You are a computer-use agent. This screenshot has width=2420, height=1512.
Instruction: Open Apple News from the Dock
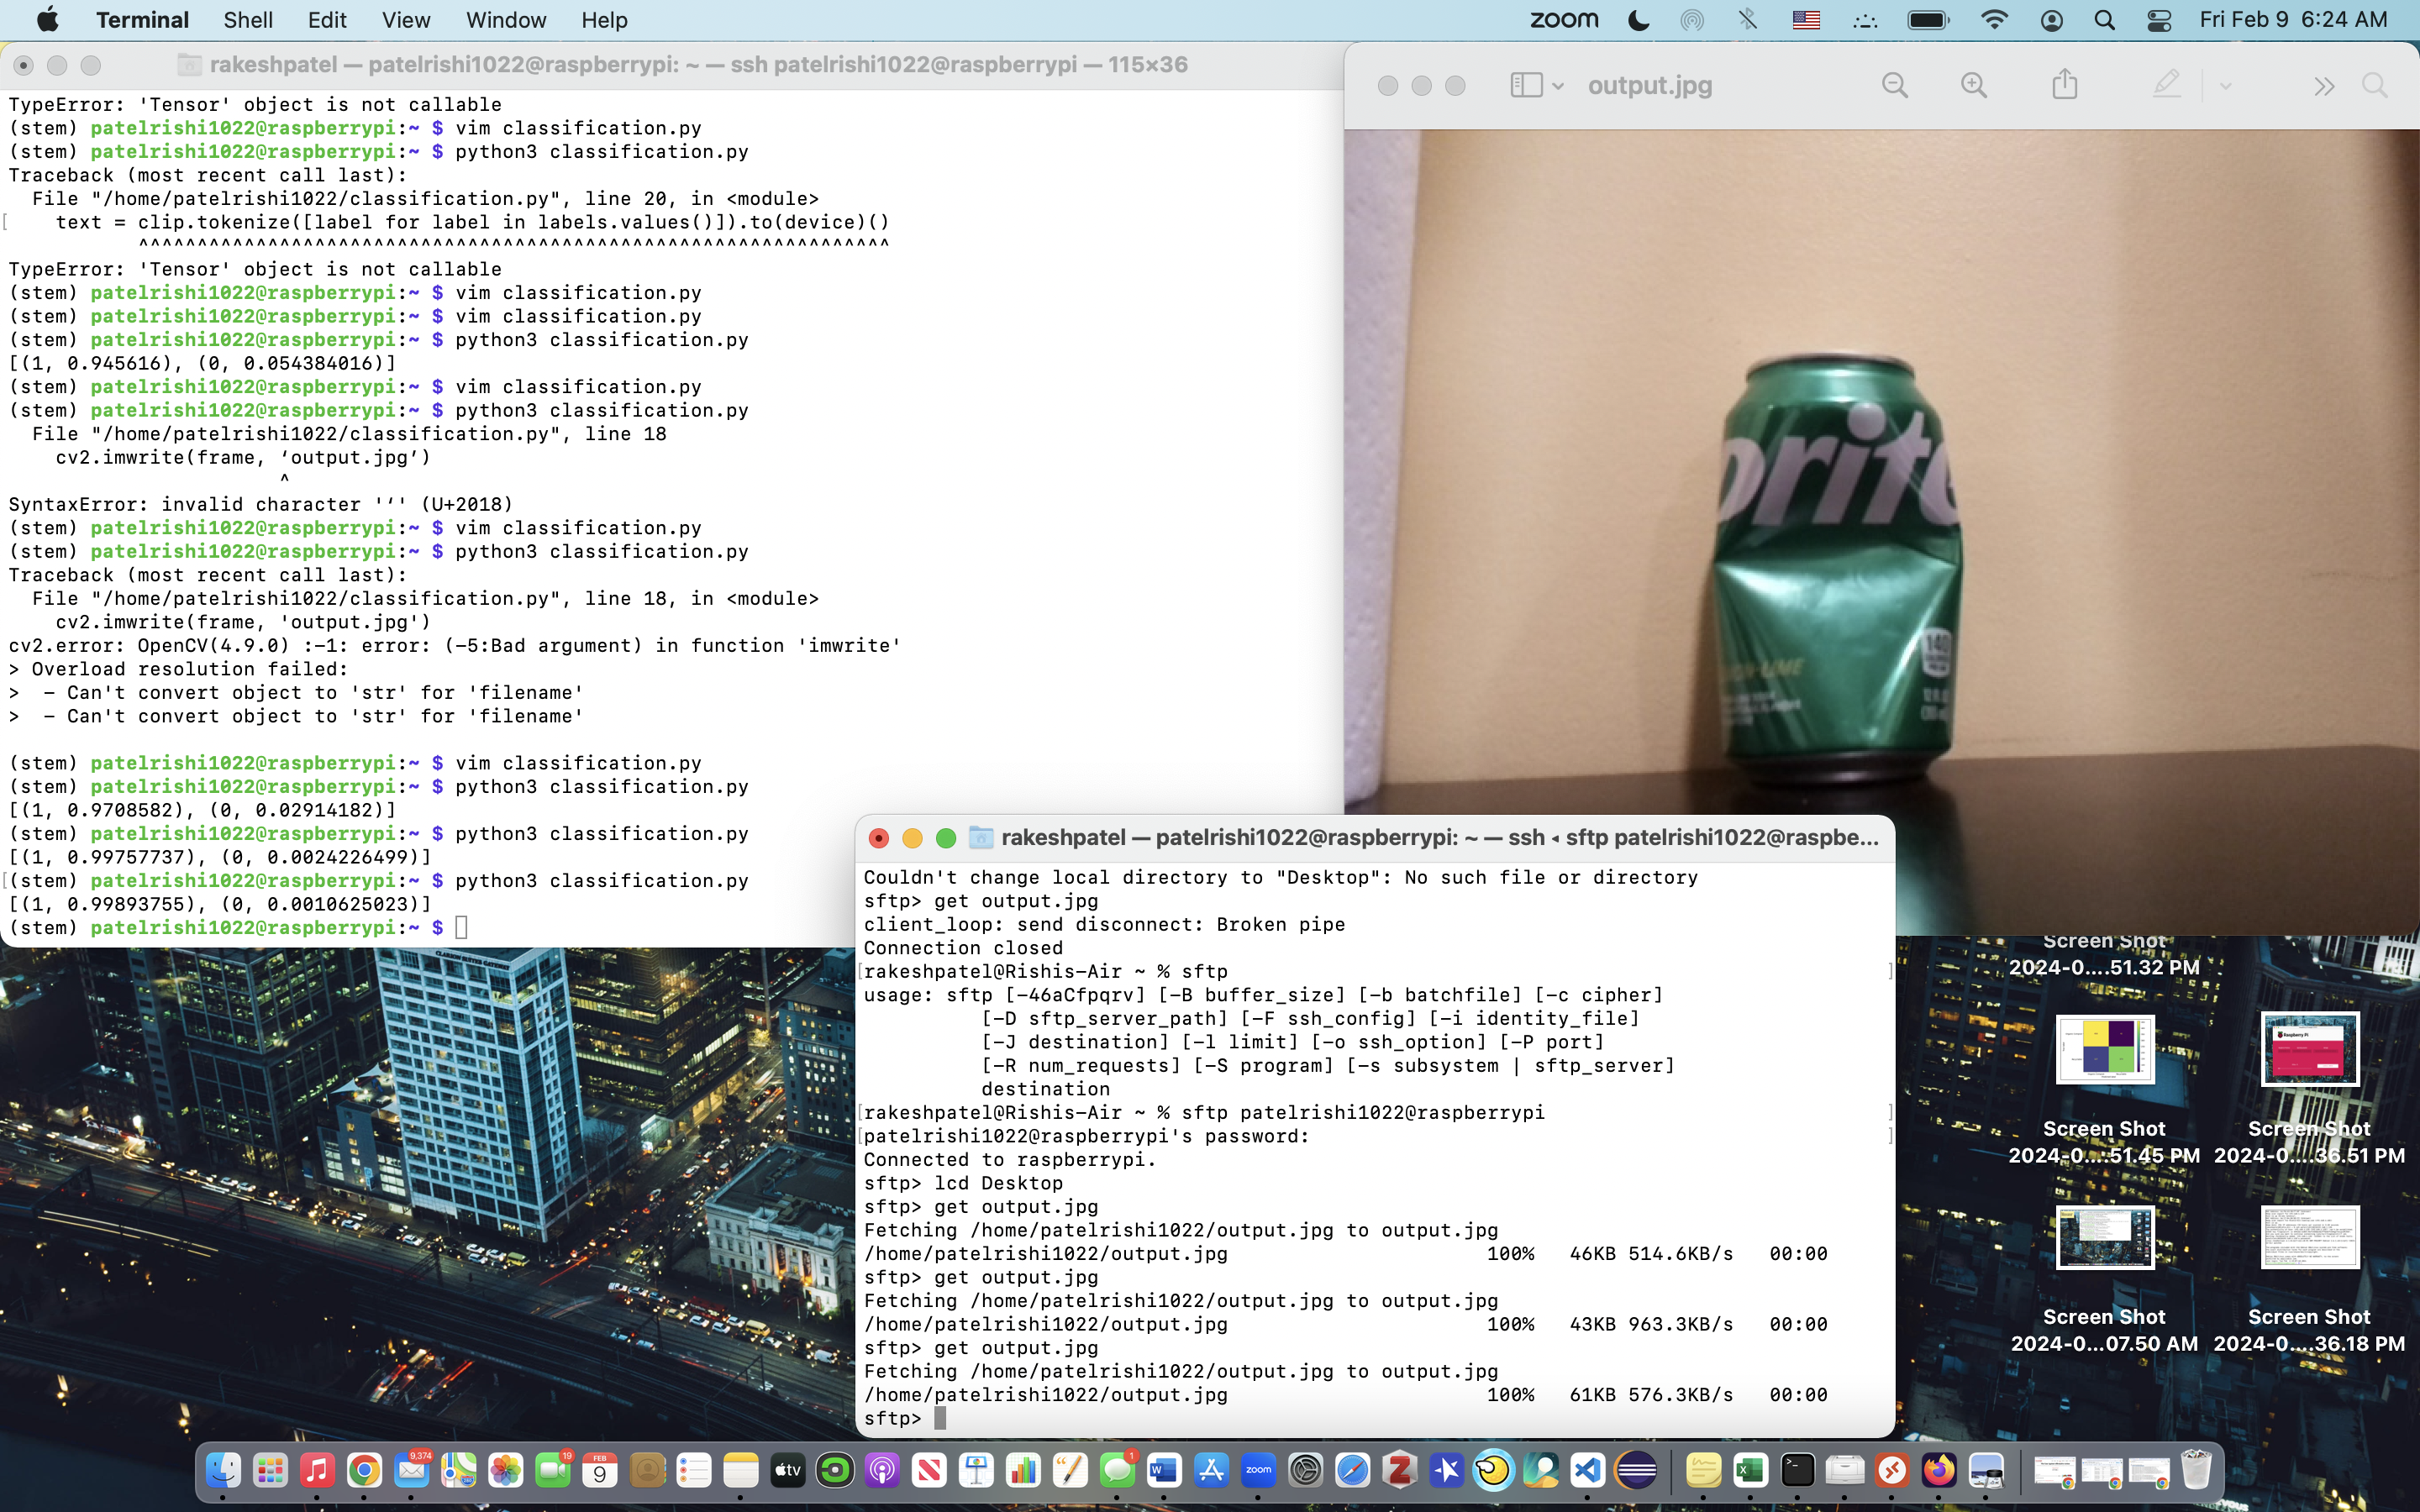pos(929,1471)
